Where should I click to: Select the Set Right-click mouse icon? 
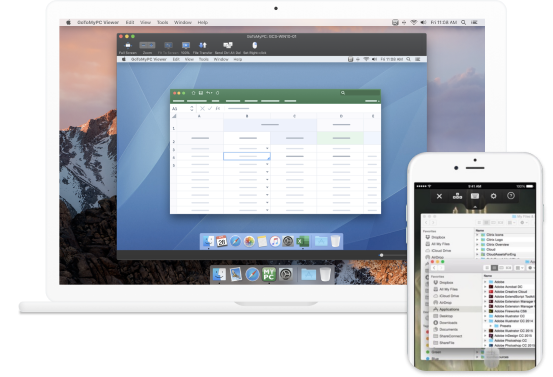(255, 45)
